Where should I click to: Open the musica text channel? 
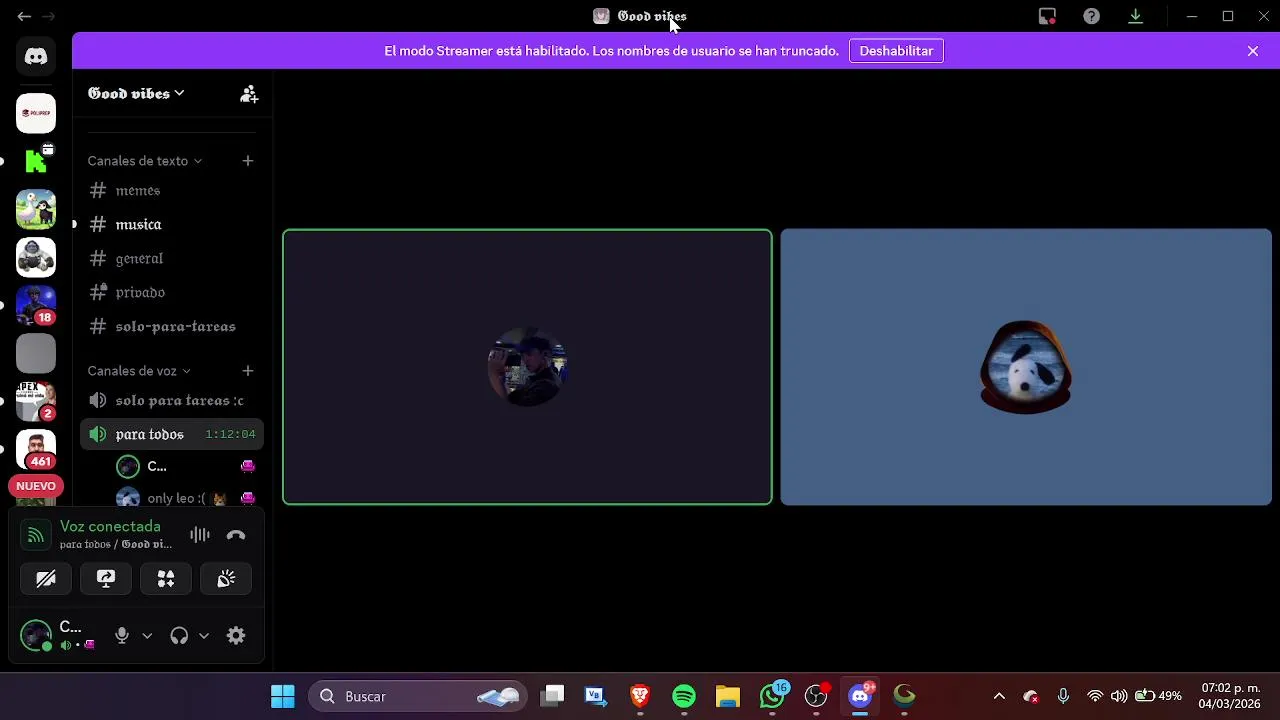tap(172, 224)
